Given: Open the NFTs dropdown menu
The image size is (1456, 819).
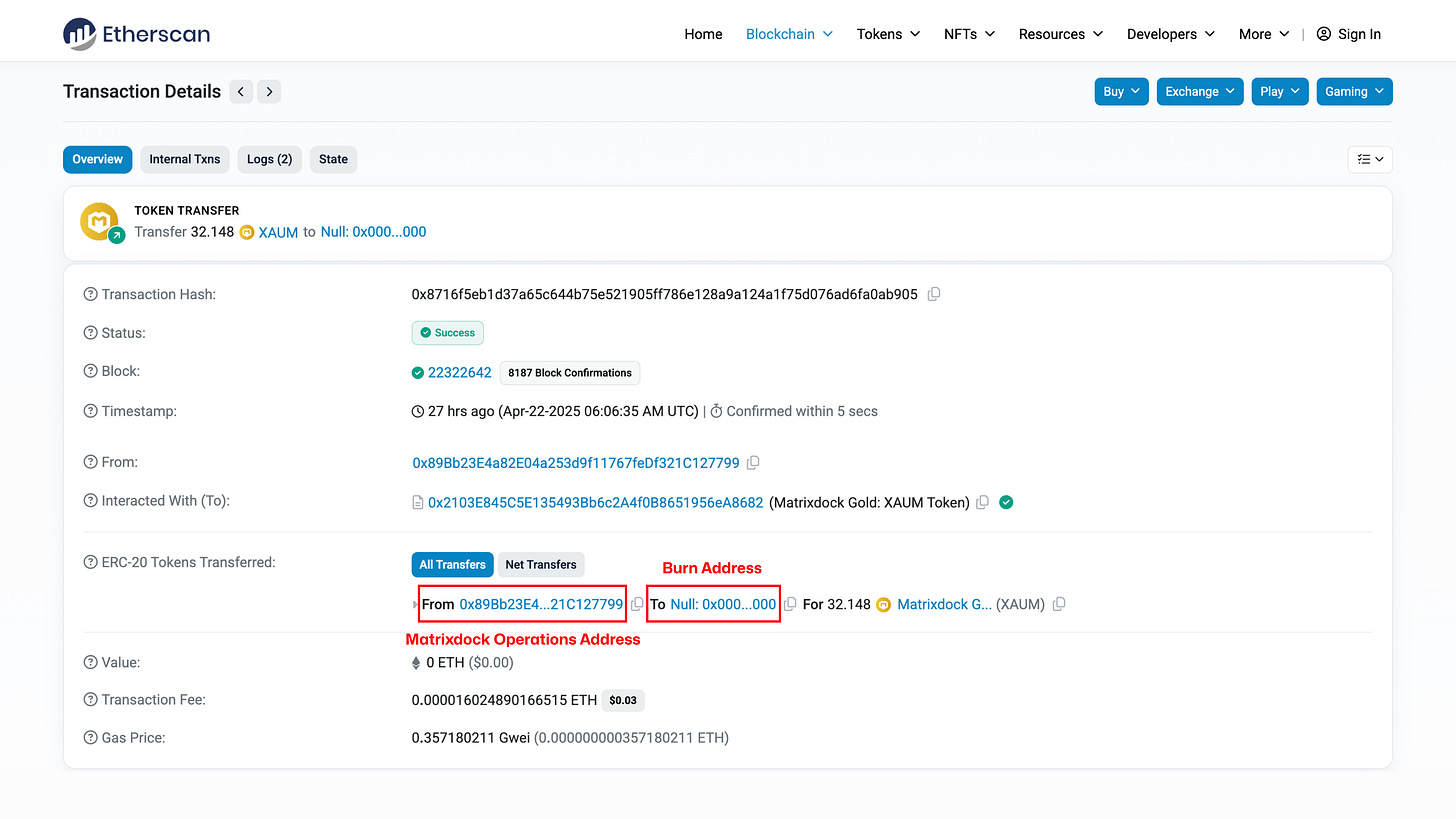Looking at the screenshot, I should (969, 34).
